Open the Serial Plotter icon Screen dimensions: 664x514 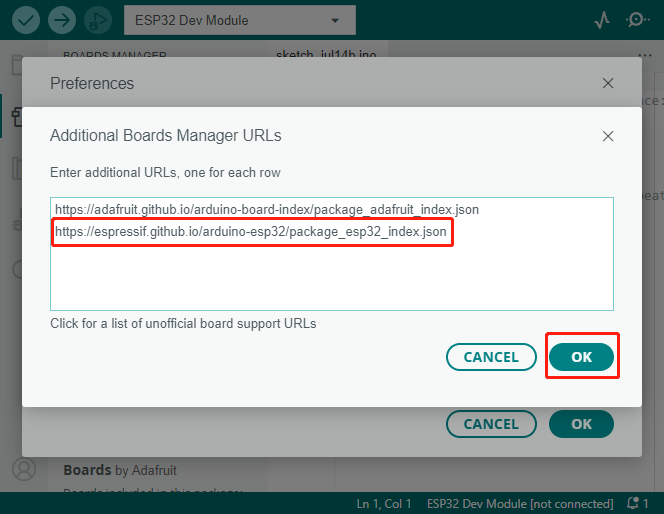(x=602, y=20)
